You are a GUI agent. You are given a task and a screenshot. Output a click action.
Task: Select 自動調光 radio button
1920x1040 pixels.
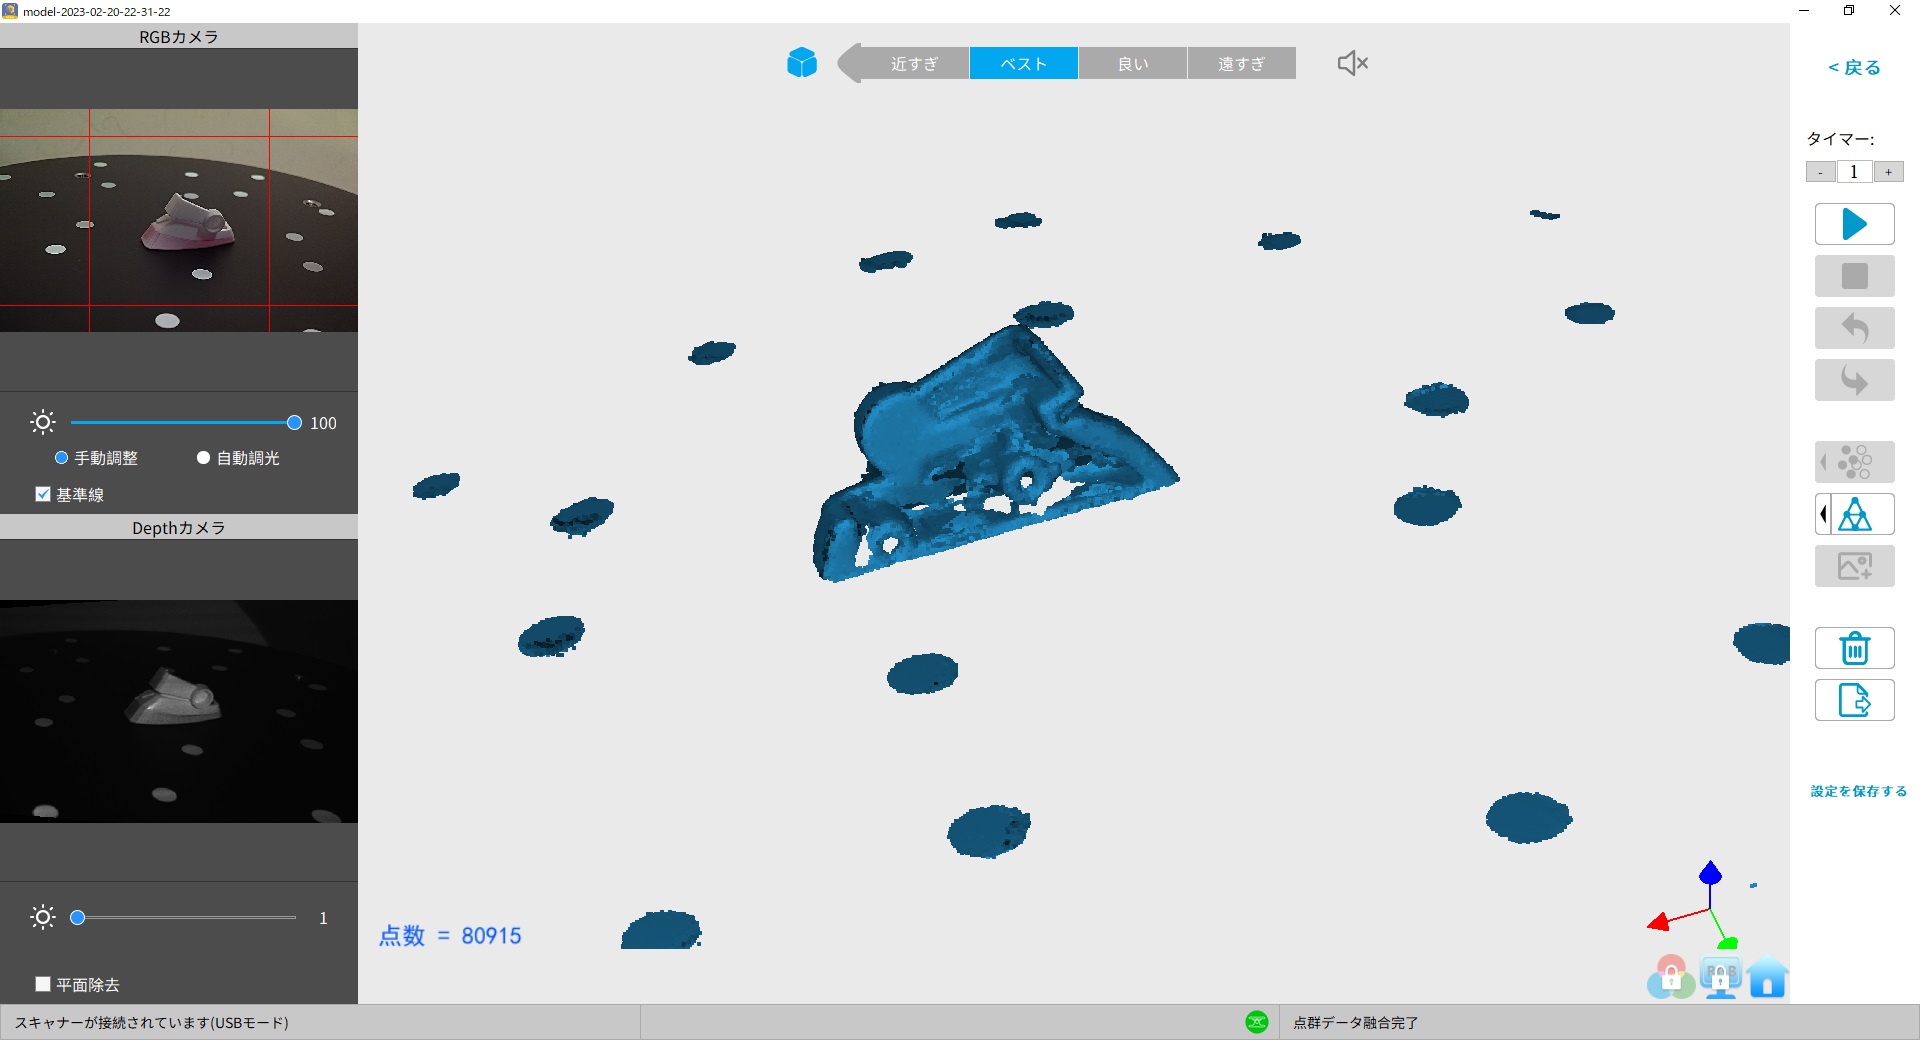coord(204,458)
